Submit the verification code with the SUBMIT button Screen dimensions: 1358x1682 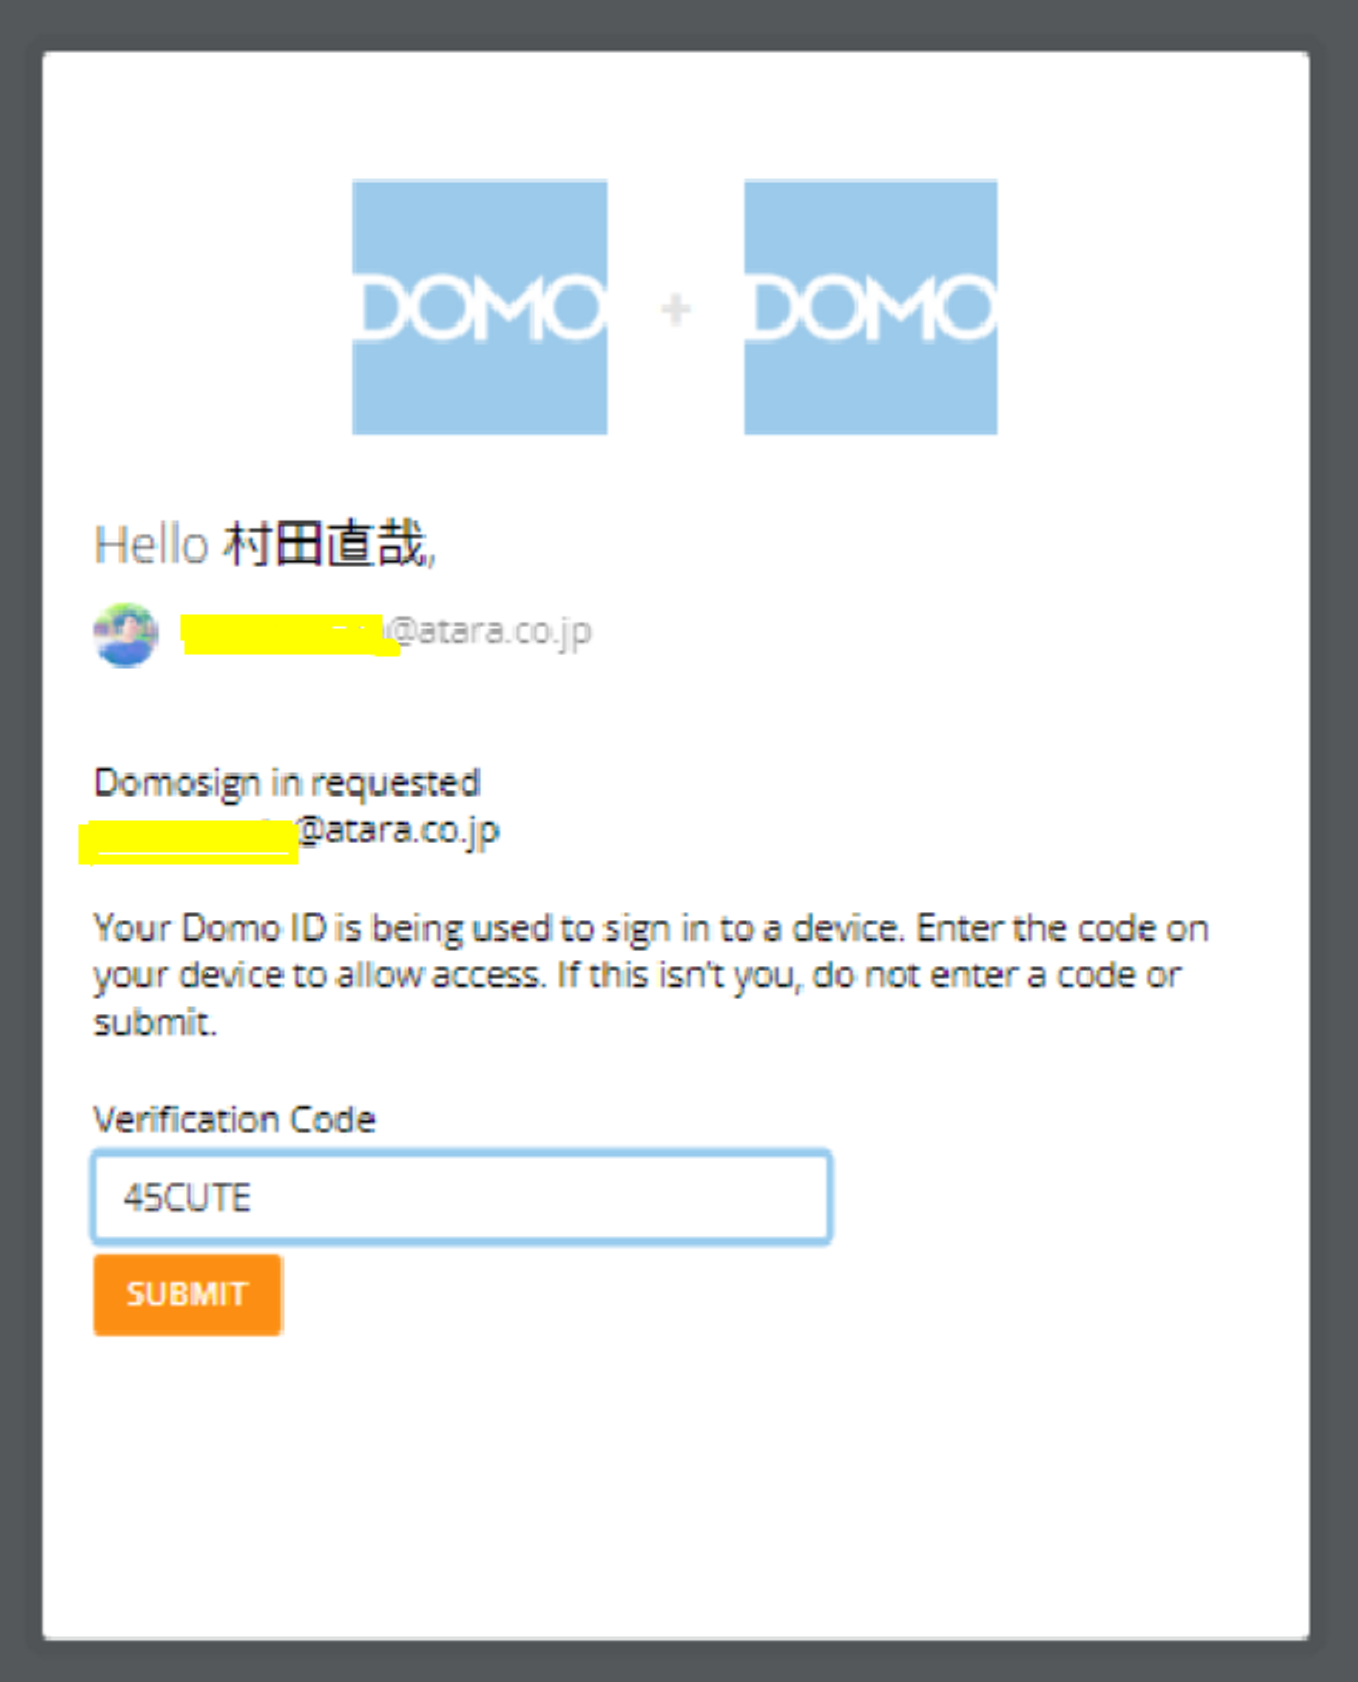(x=187, y=1295)
